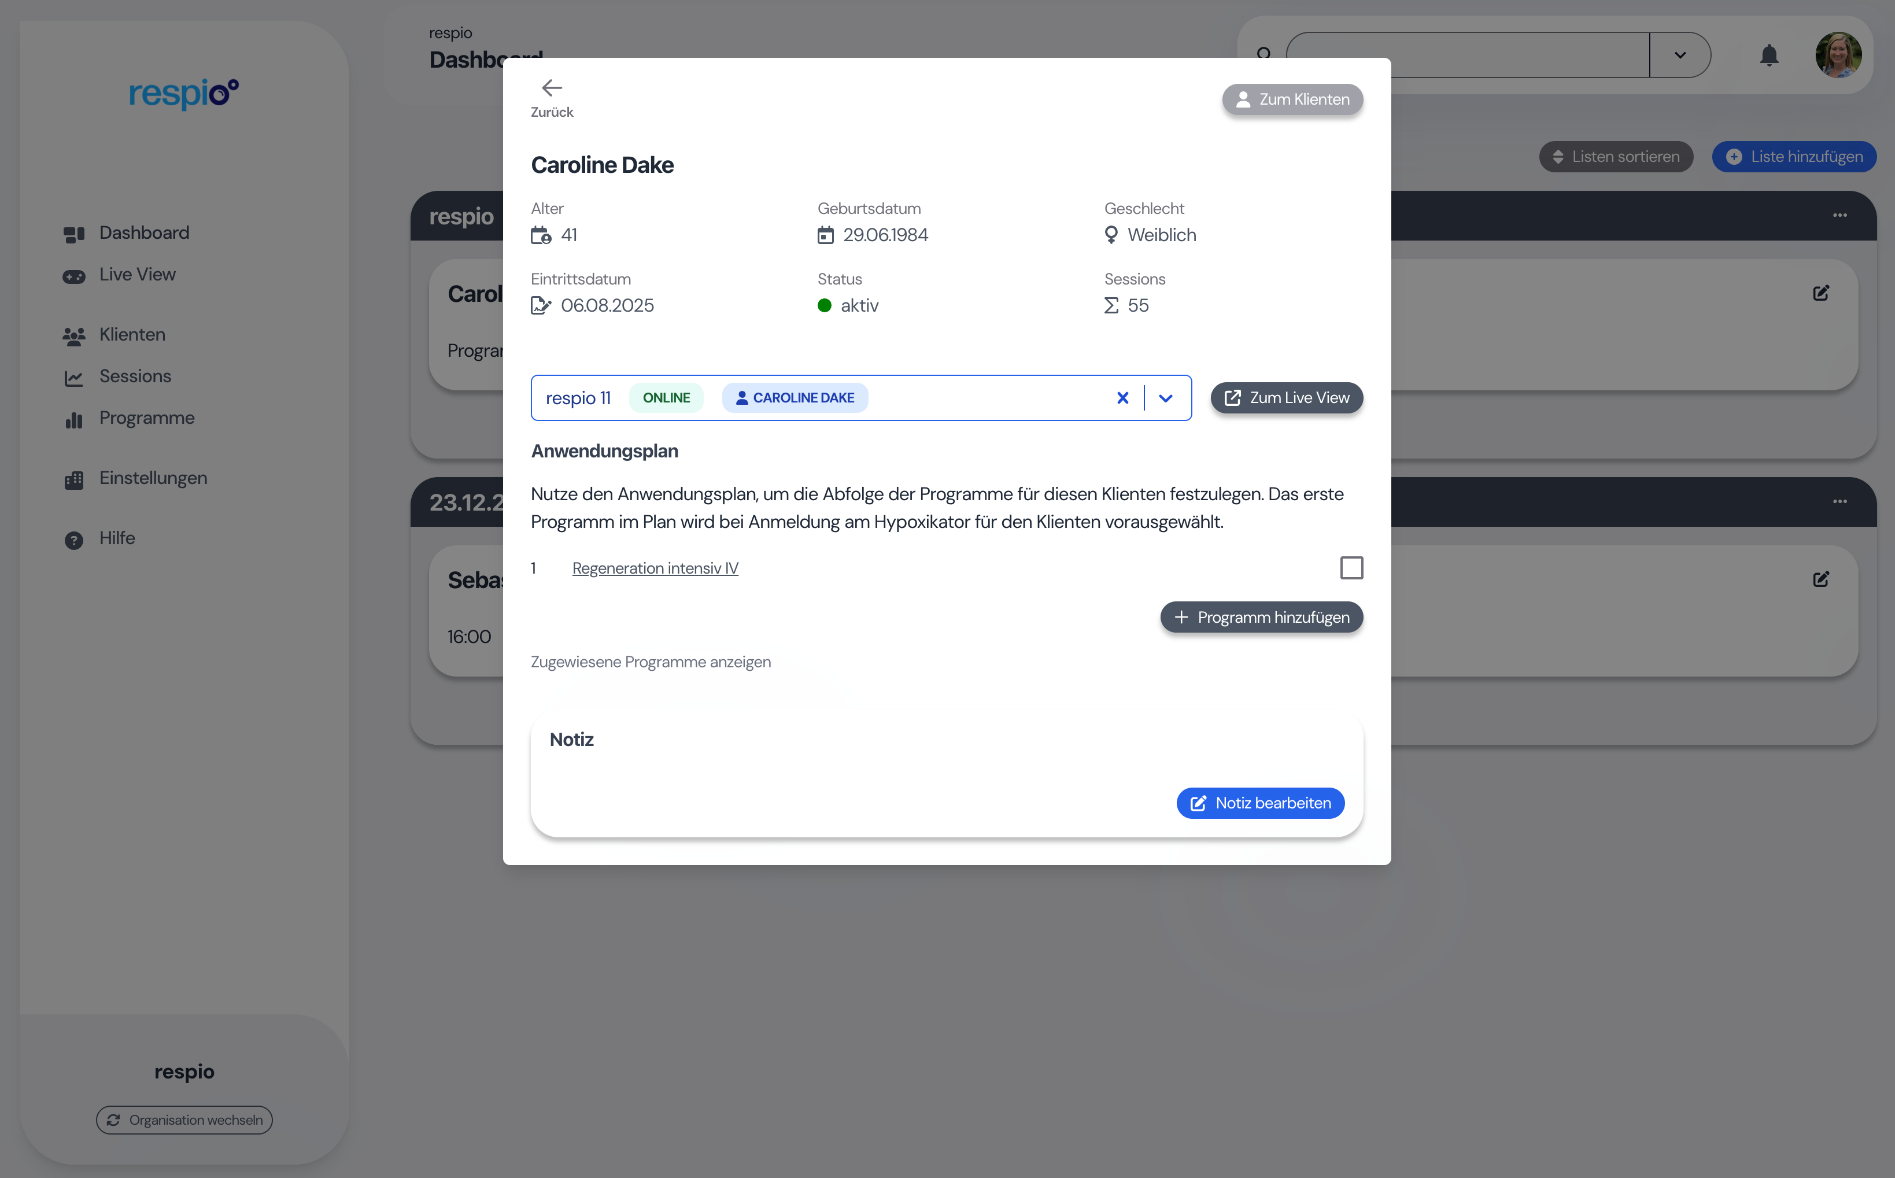Viewport: 1895px width, 1178px height.
Task: Click the Sessions chart icon
Action: (x=74, y=378)
